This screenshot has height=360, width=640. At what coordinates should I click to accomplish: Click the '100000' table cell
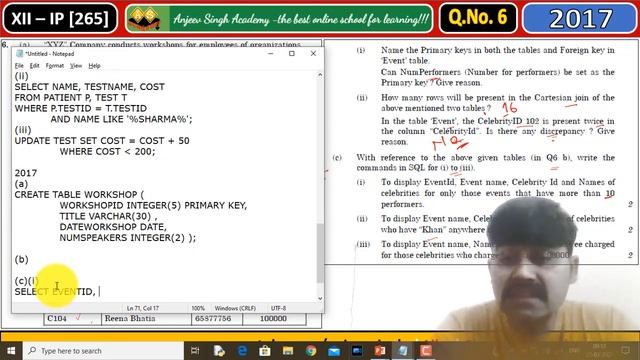point(273,318)
